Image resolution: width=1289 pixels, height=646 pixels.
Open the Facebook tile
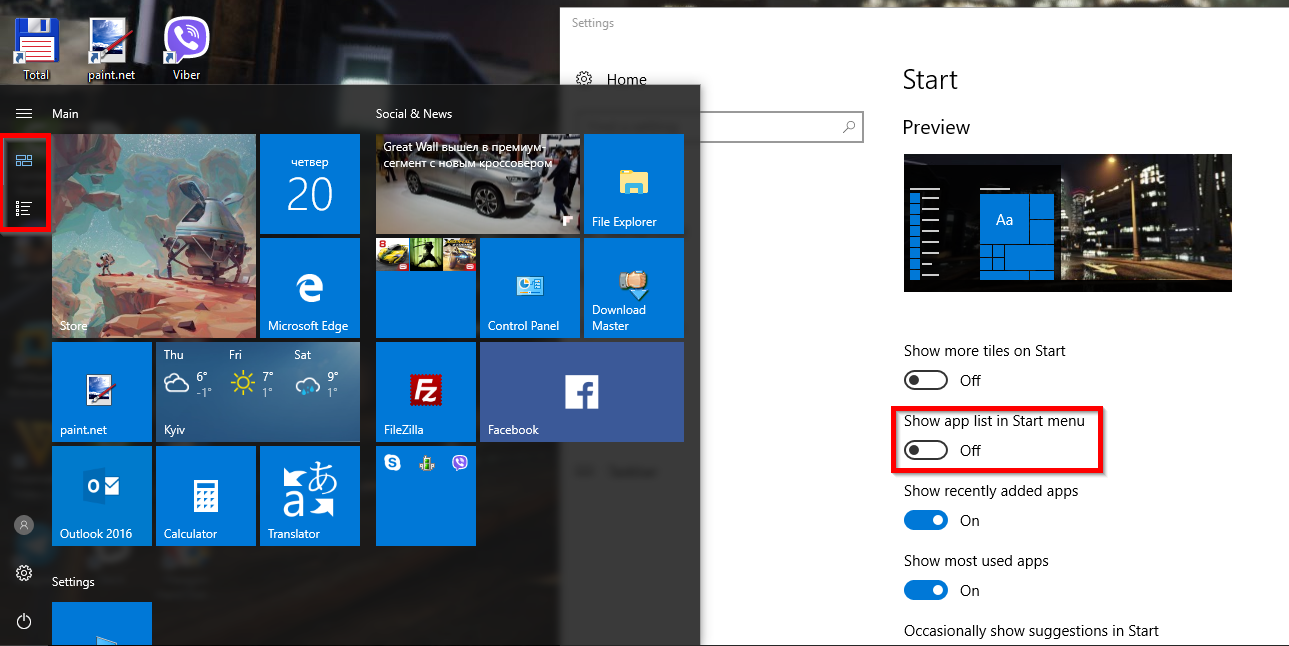pyautogui.click(x=581, y=392)
